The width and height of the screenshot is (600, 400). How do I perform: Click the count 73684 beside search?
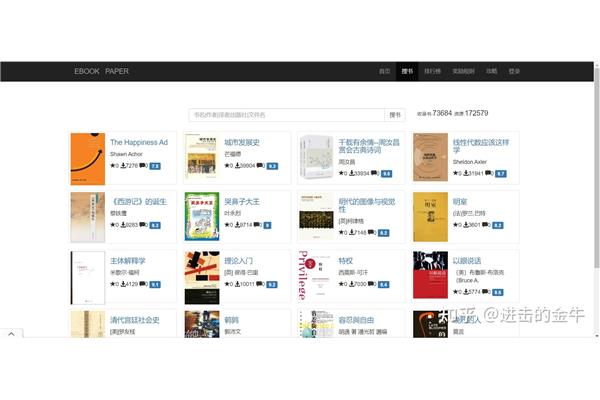[x=442, y=113]
